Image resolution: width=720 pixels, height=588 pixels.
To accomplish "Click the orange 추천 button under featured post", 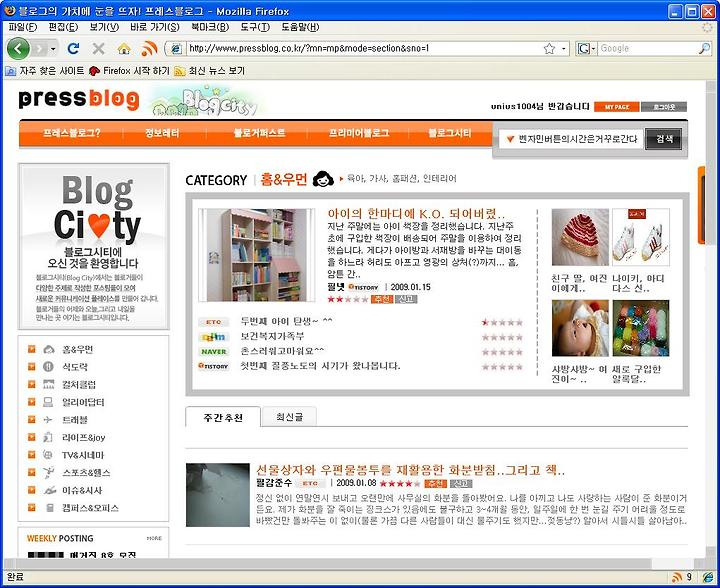I will point(382,299).
